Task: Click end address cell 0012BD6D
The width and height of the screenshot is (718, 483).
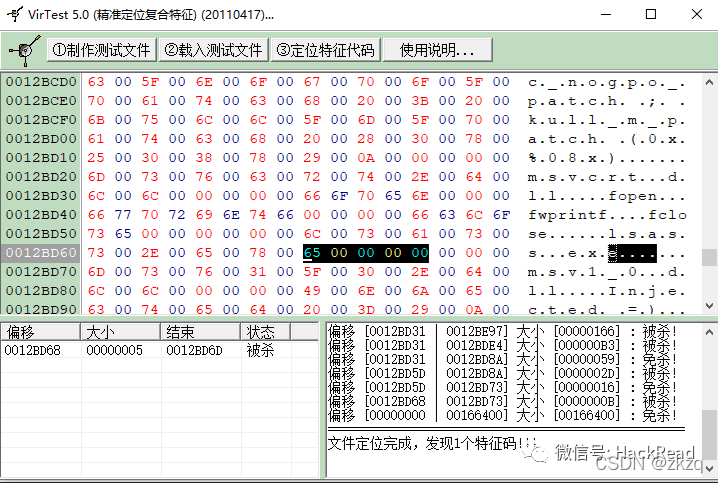Action: [x=194, y=351]
